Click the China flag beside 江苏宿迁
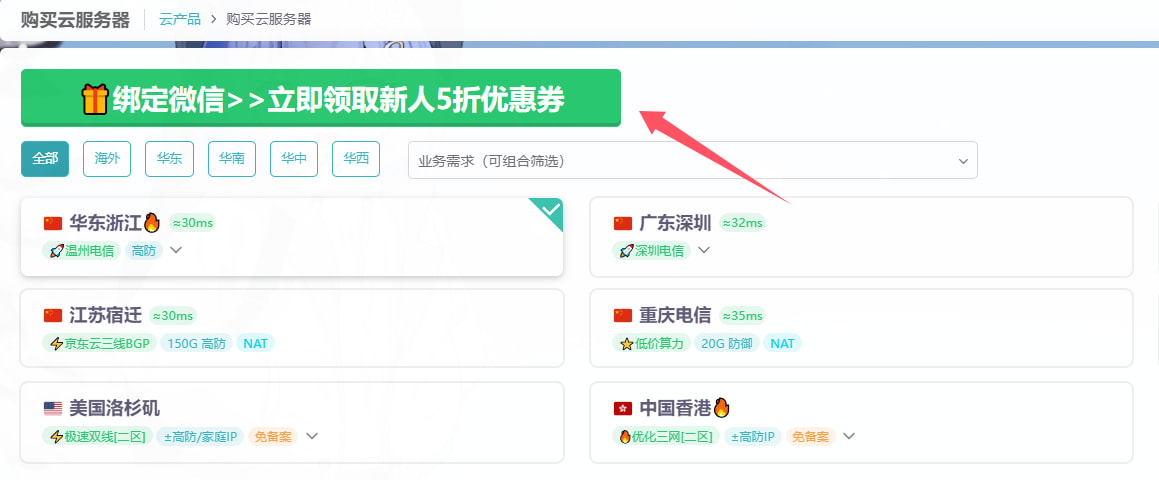The width and height of the screenshot is (1159, 480). [x=52, y=316]
